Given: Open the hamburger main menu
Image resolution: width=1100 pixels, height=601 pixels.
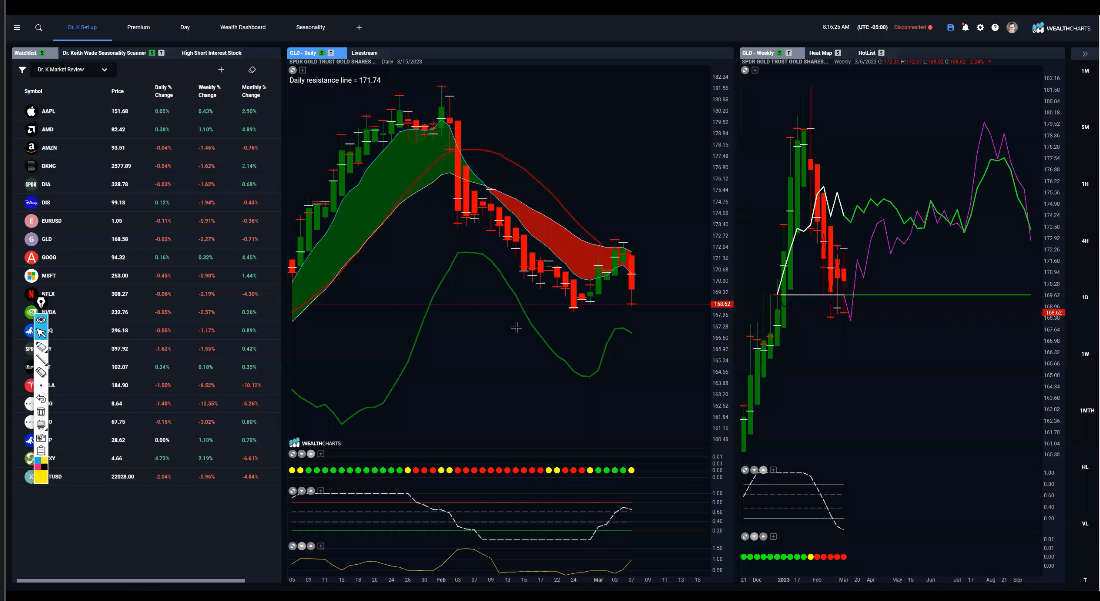Looking at the screenshot, I should [x=17, y=27].
